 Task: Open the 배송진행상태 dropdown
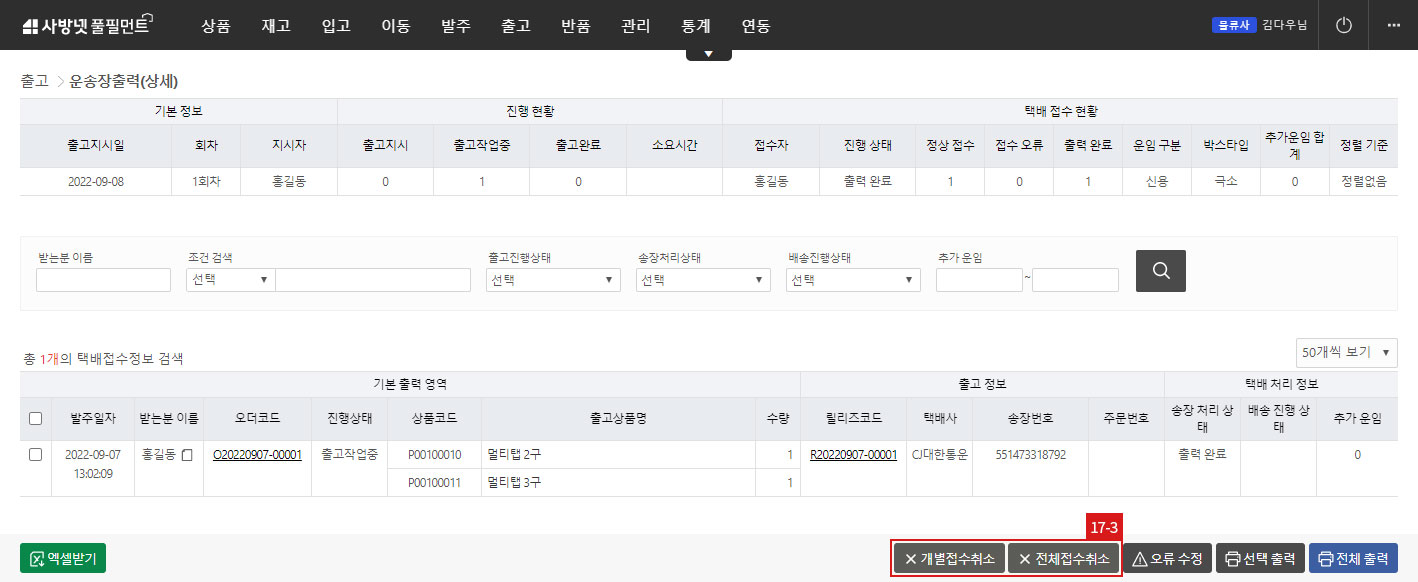point(852,279)
